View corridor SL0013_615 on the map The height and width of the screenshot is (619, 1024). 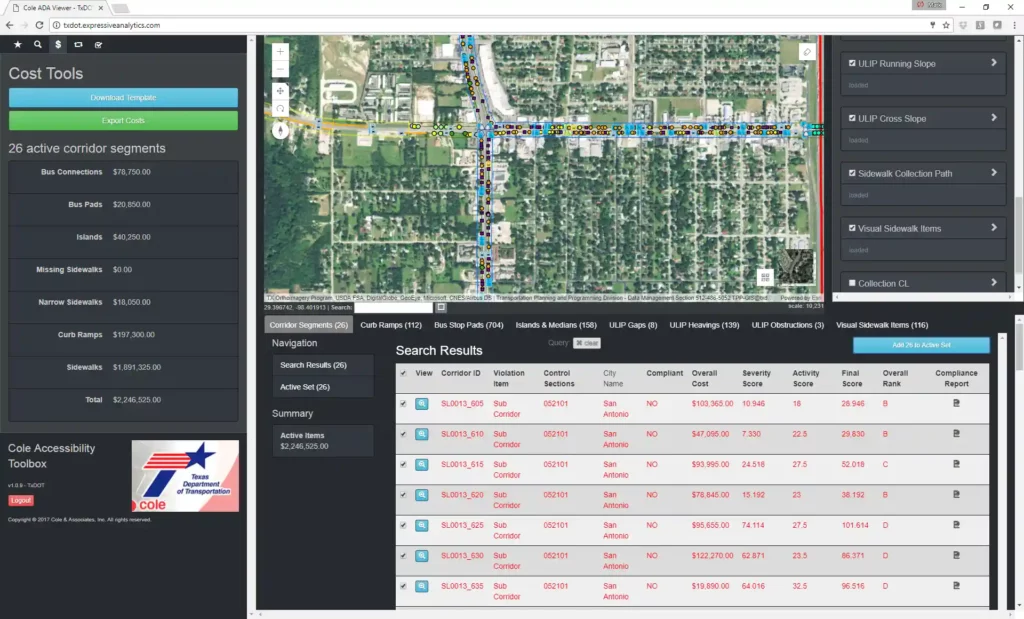point(422,464)
